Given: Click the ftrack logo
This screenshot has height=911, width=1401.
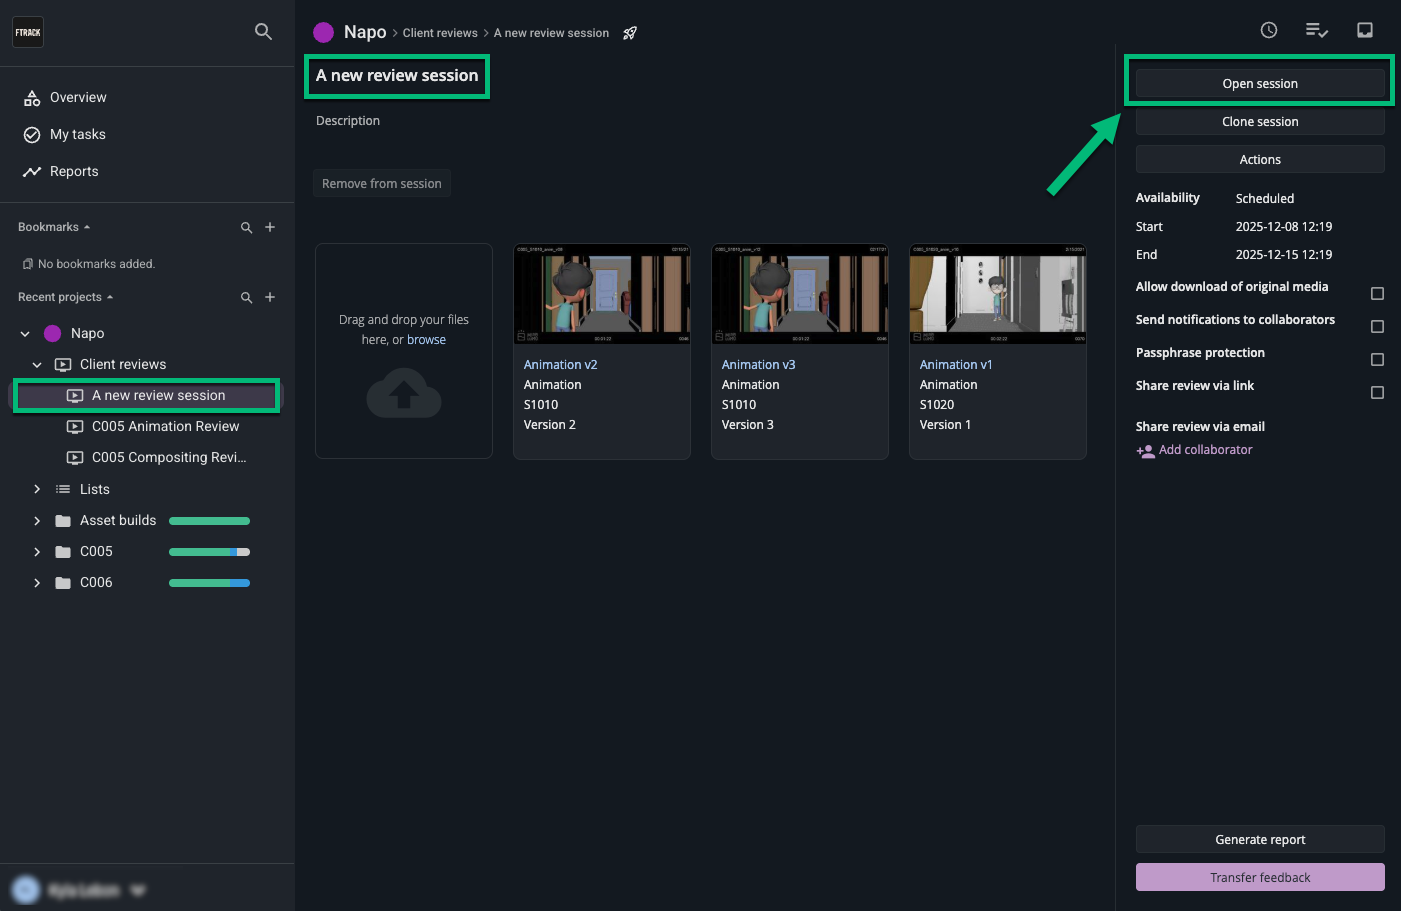Looking at the screenshot, I should click(x=28, y=32).
